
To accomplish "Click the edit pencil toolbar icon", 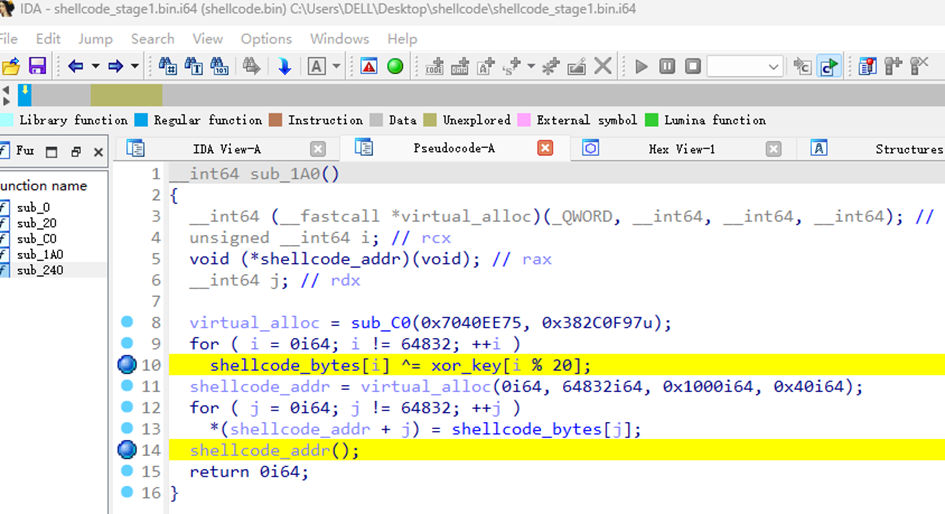I will point(577,66).
